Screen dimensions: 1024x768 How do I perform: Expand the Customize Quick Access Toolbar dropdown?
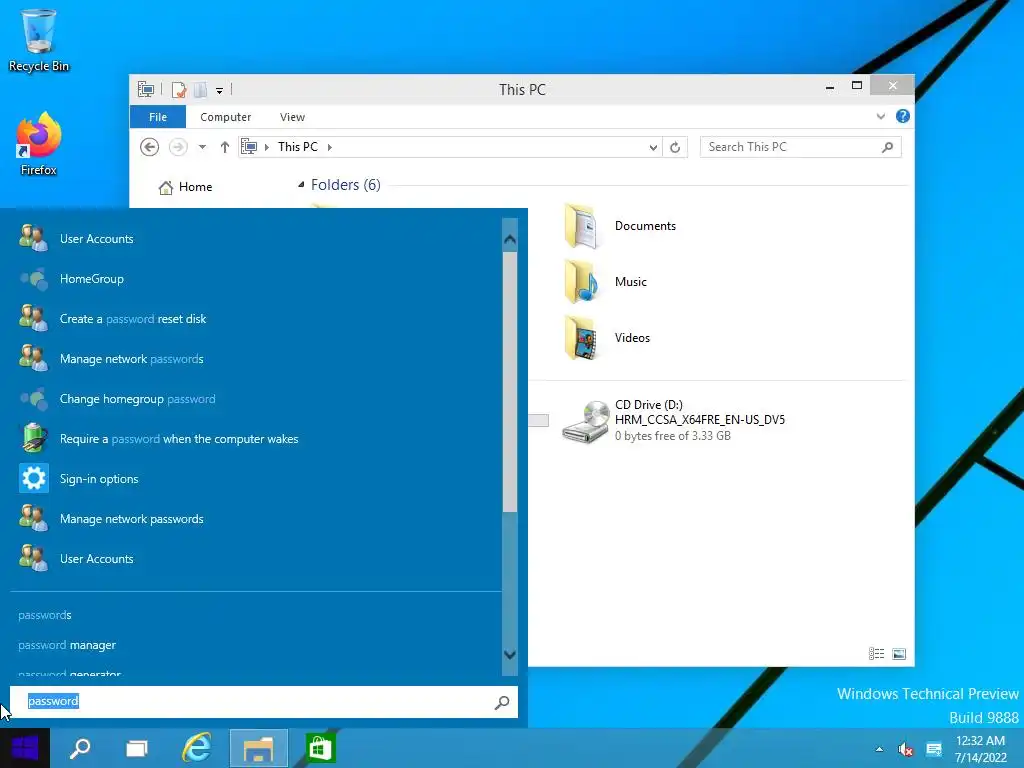tap(219, 91)
